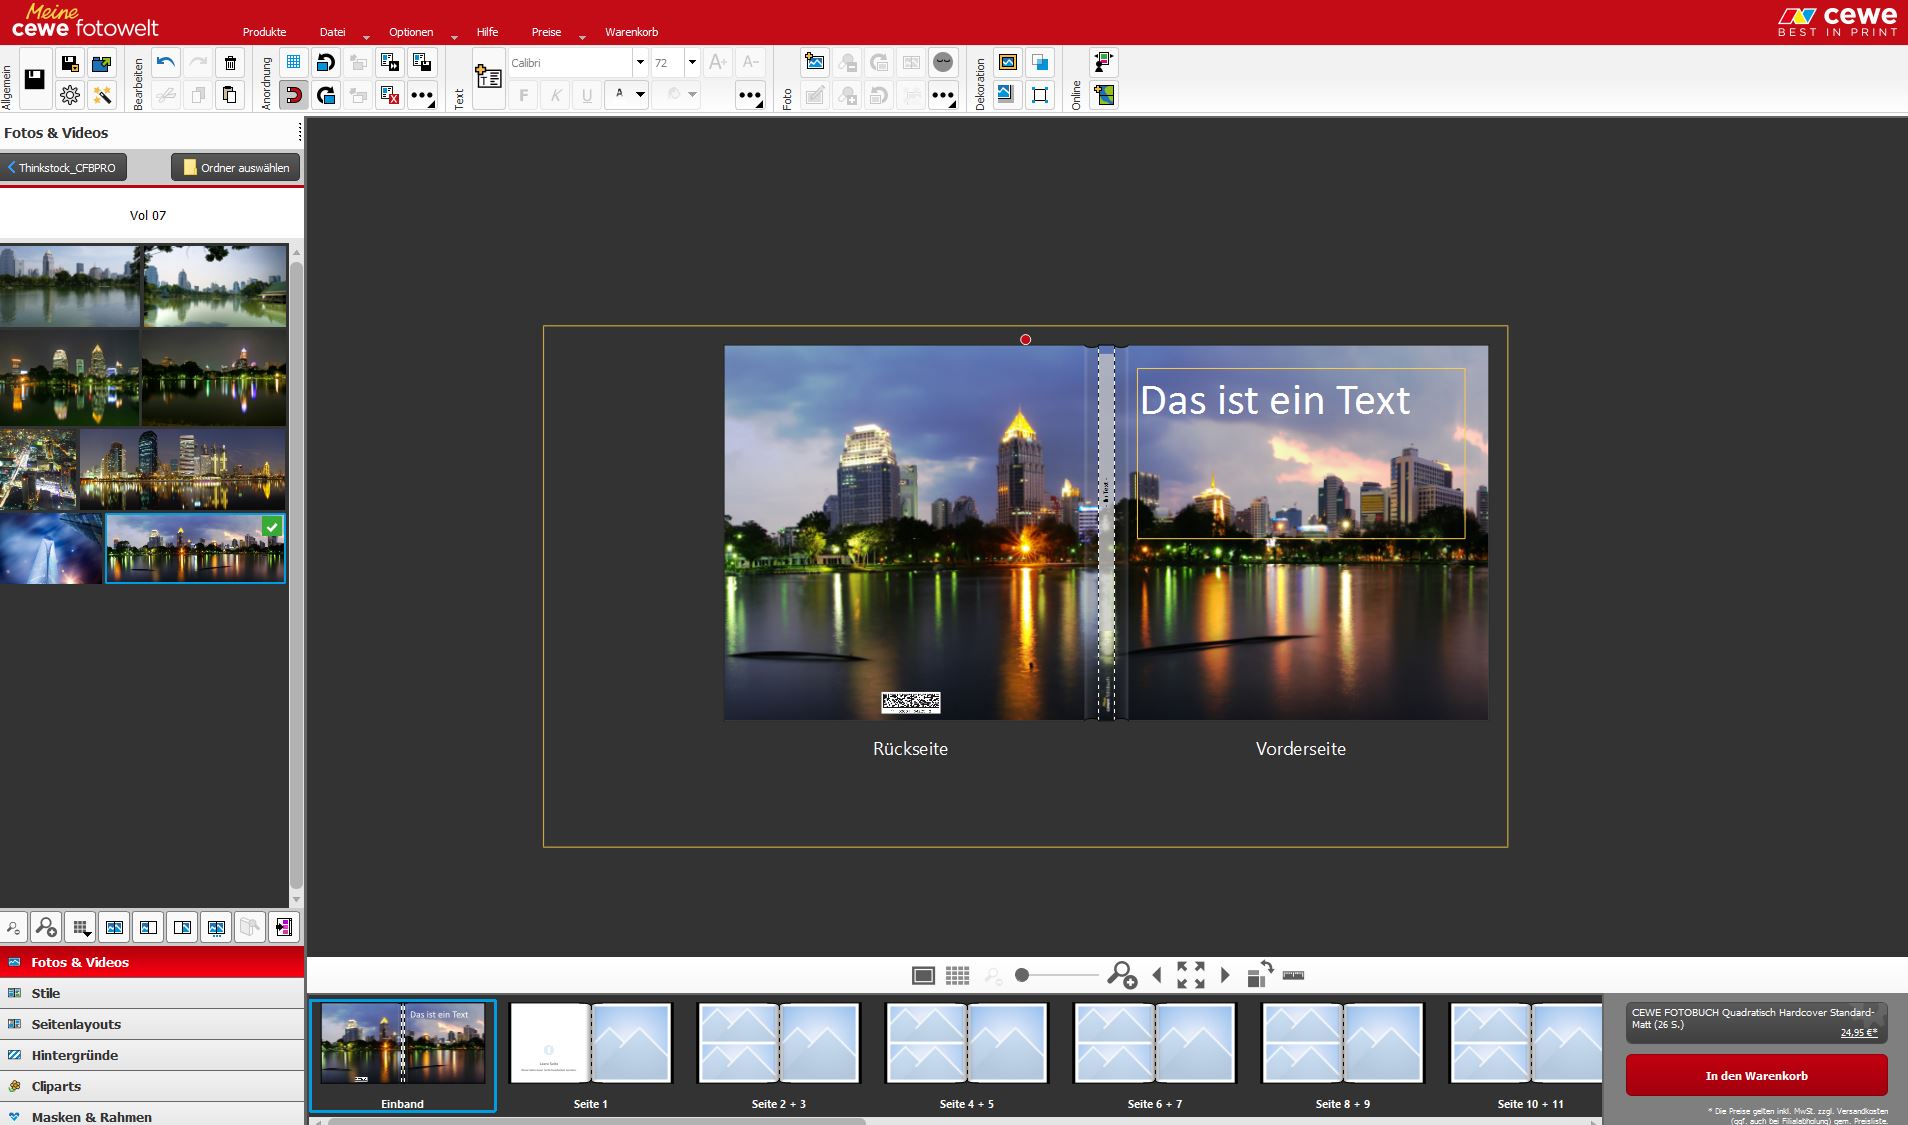Toggle the magnet snapping button

coord(293,95)
